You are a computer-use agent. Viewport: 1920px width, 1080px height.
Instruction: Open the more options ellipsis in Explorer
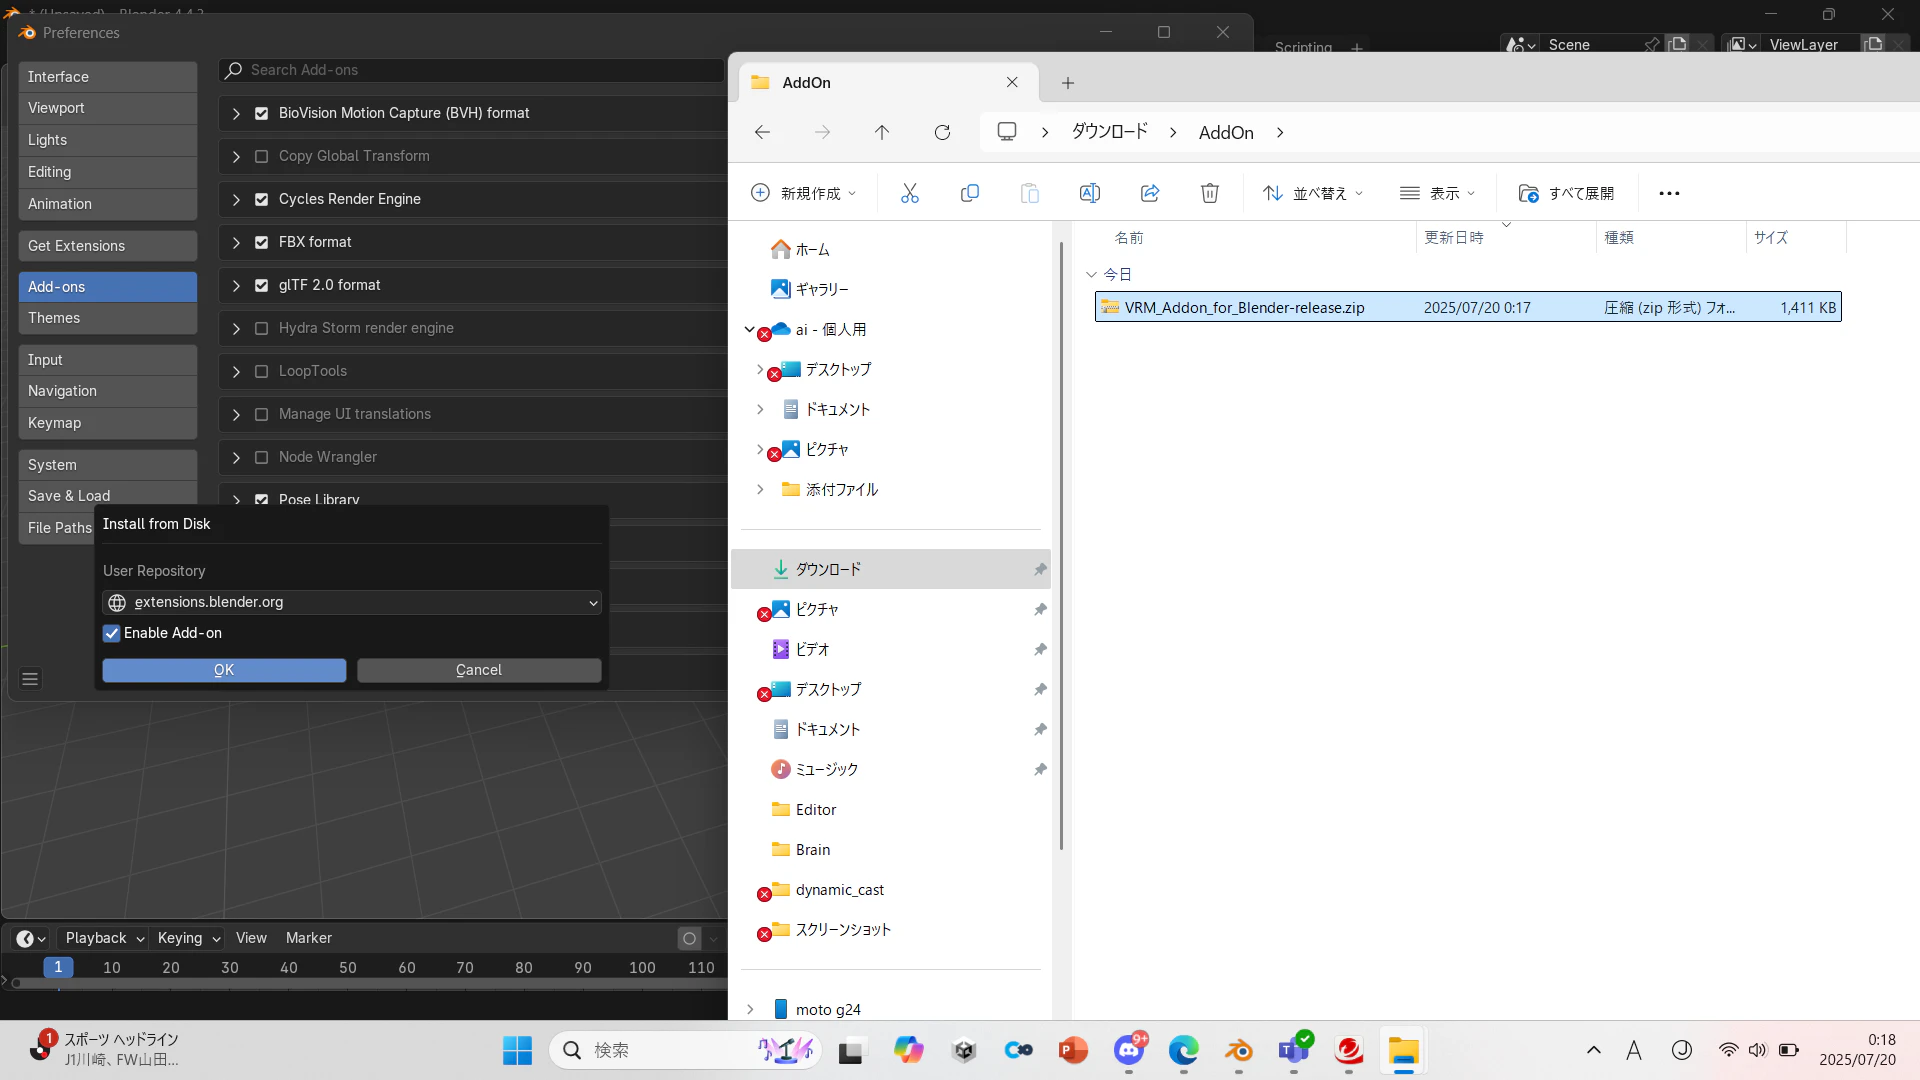1669,193
